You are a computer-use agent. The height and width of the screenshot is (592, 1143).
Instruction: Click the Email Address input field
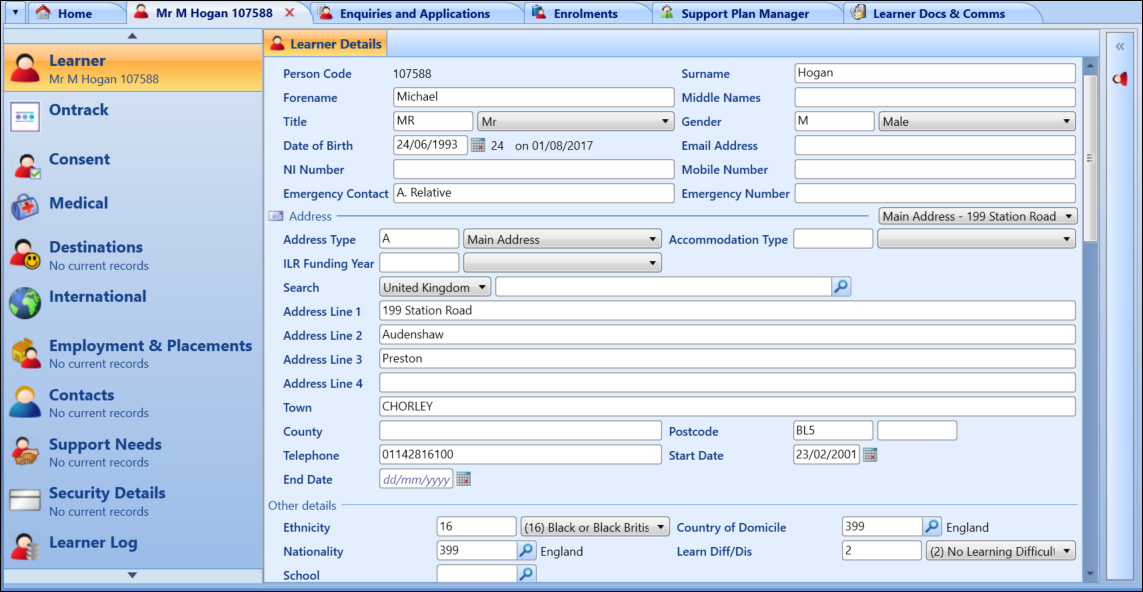pyautogui.click(x=934, y=146)
